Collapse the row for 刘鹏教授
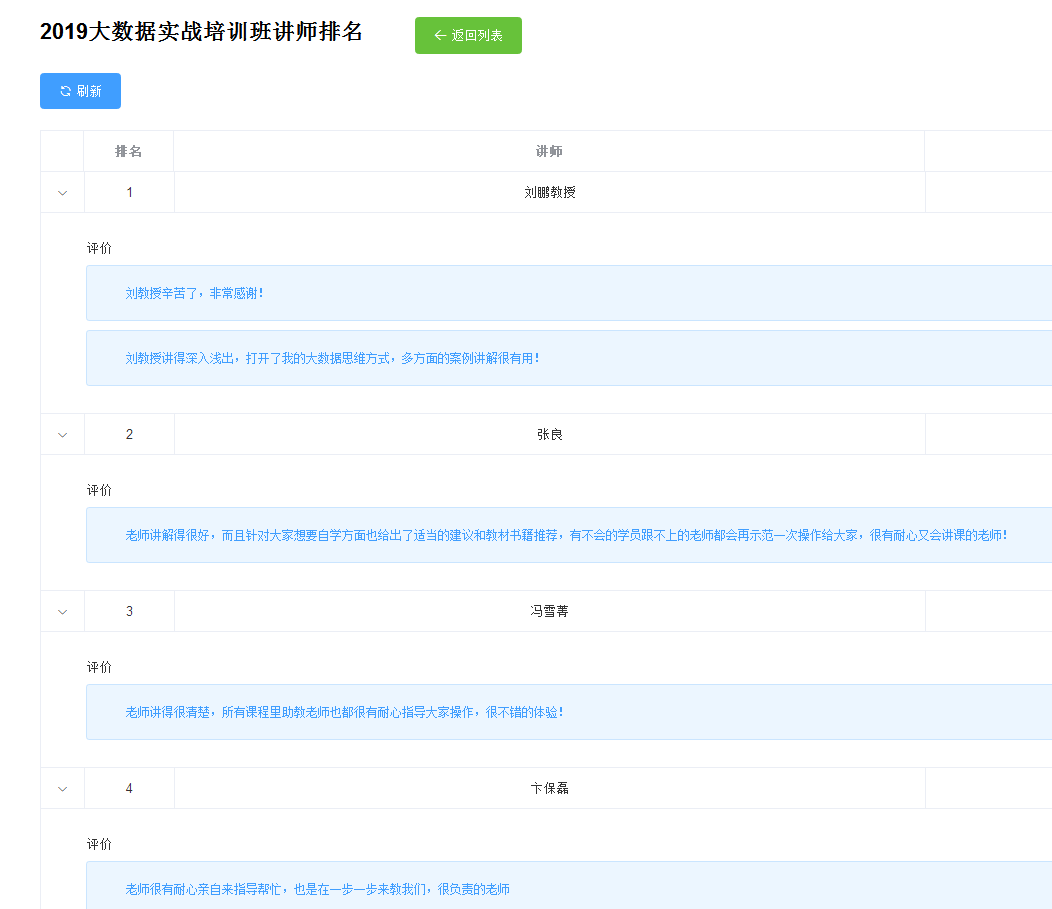The width and height of the screenshot is (1052, 909). click(63, 193)
